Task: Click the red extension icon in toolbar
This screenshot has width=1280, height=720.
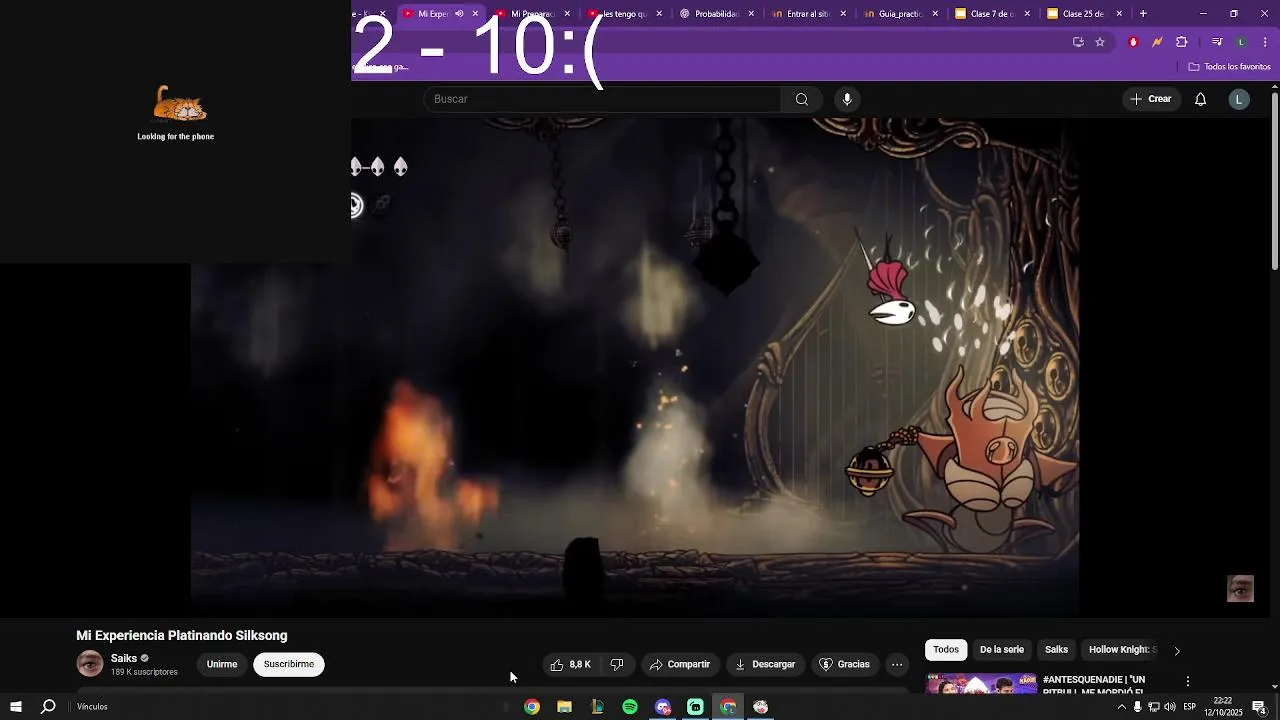Action: coord(1133,42)
